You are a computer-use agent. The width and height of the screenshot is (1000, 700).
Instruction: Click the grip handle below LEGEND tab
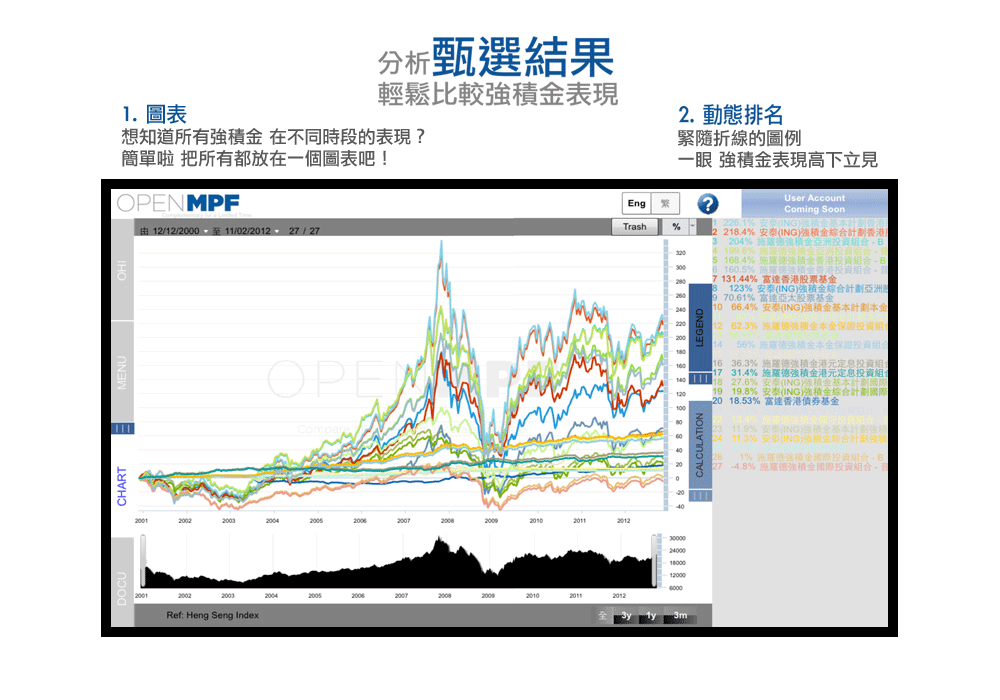pyautogui.click(x=700, y=379)
